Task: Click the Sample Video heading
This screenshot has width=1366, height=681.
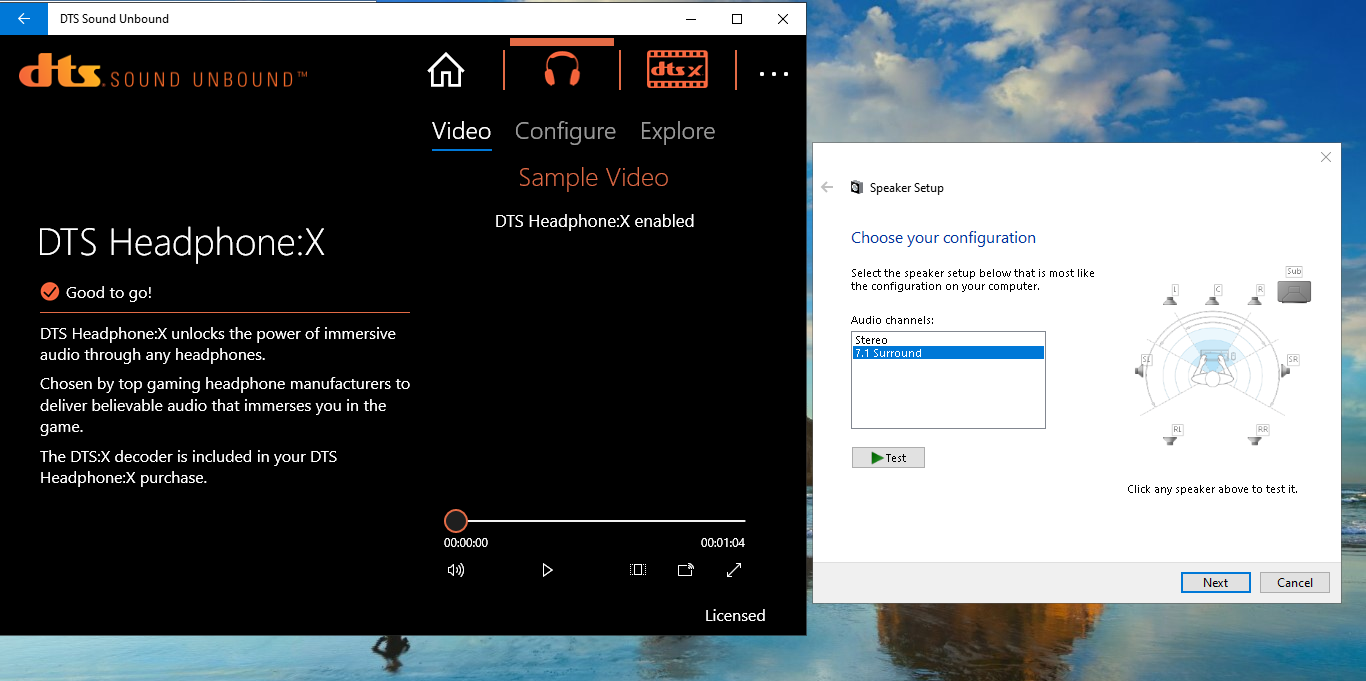Action: pos(593,177)
